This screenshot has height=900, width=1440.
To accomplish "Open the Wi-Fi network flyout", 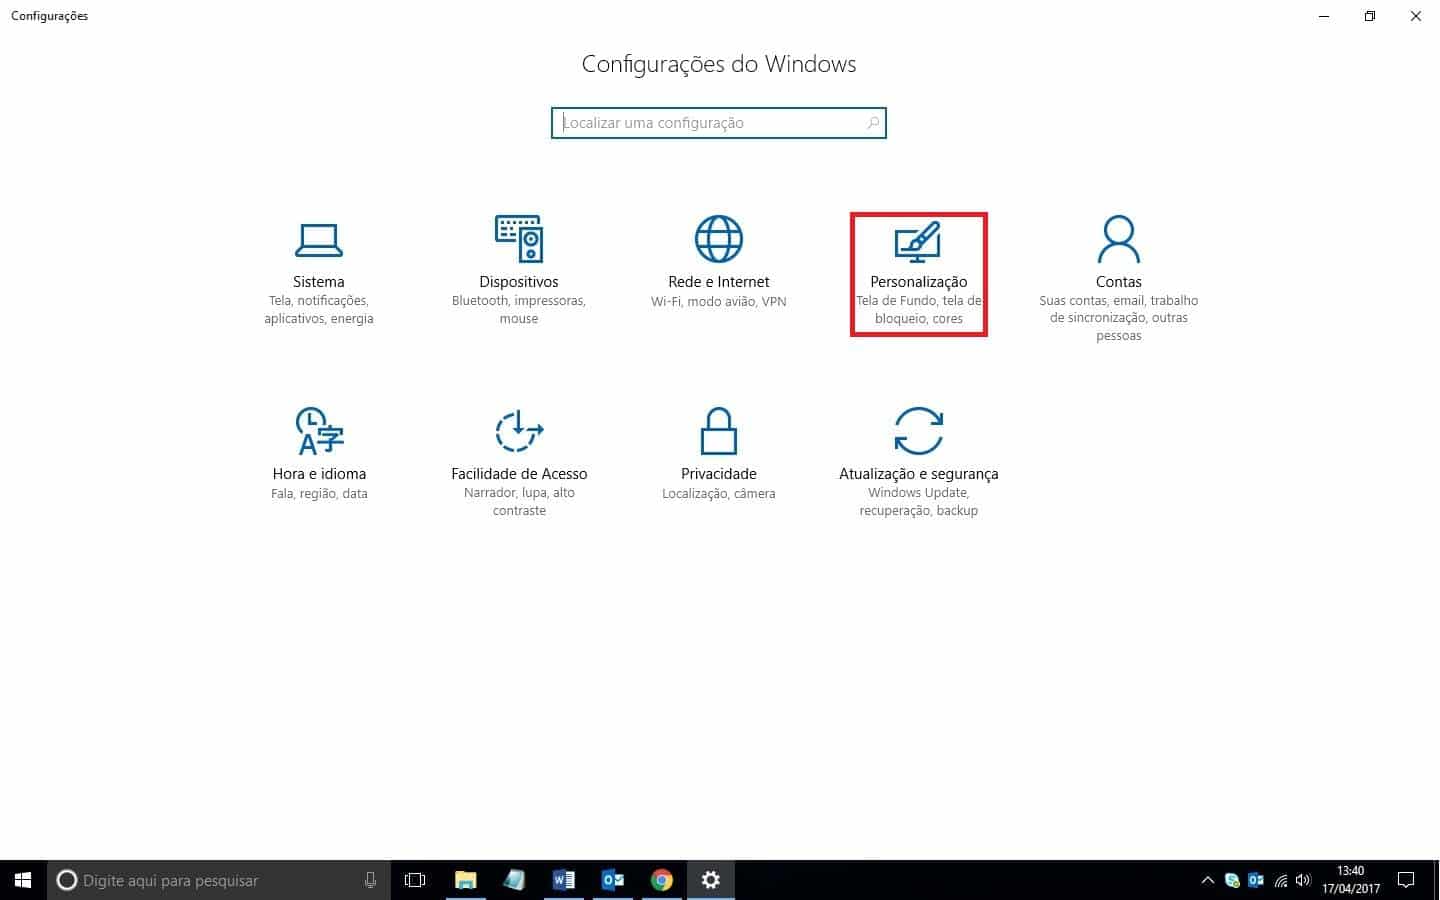I will pos(1280,880).
